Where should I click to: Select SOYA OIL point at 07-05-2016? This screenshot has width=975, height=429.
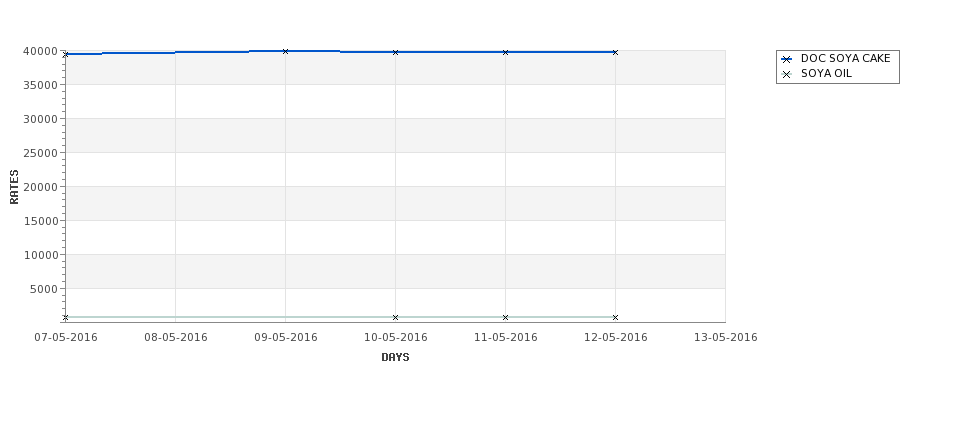pos(65,318)
